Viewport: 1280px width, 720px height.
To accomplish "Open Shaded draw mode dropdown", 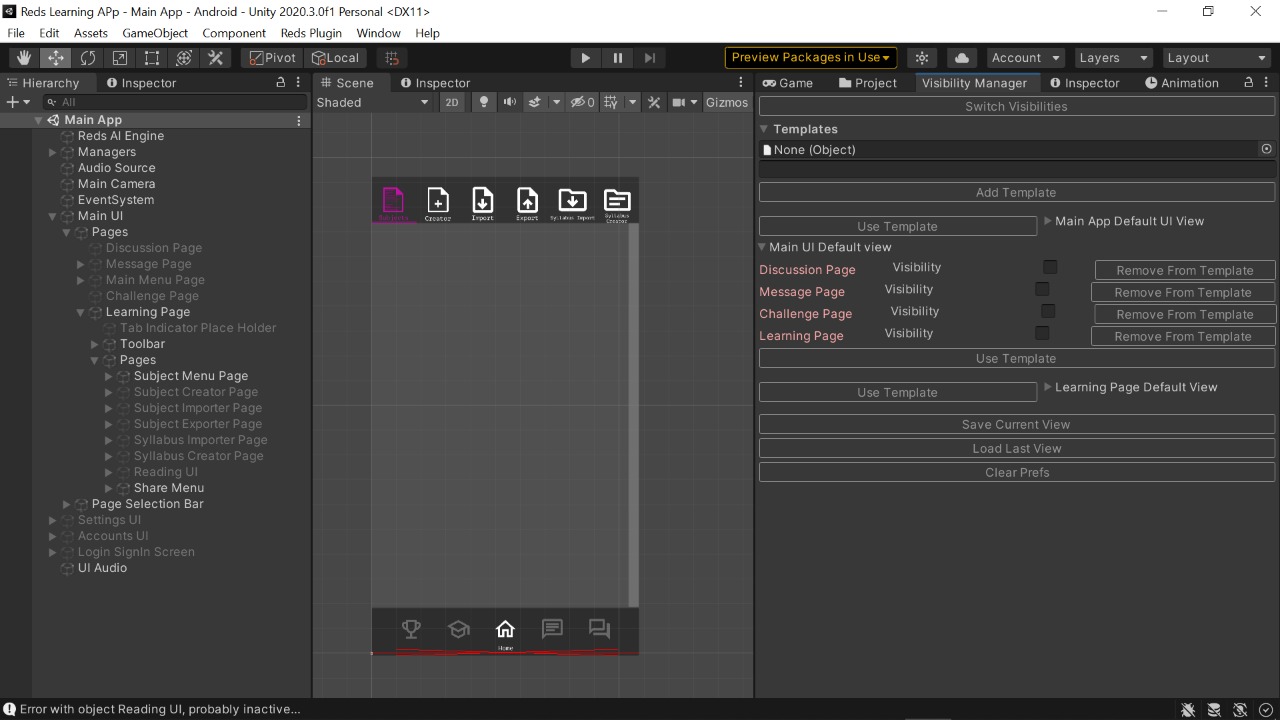I will click(x=372, y=102).
